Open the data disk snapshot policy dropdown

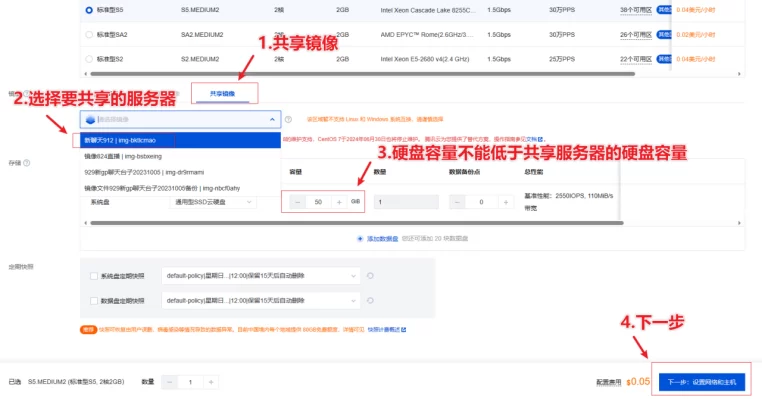(x=261, y=300)
